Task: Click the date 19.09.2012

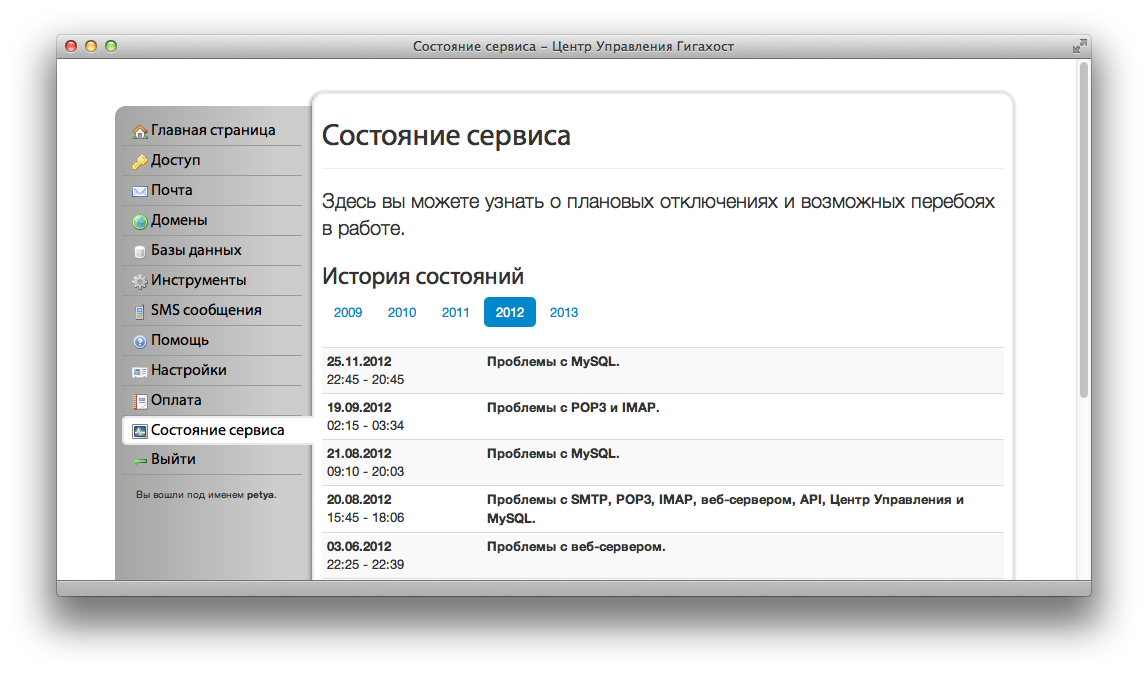Action: tap(359, 408)
